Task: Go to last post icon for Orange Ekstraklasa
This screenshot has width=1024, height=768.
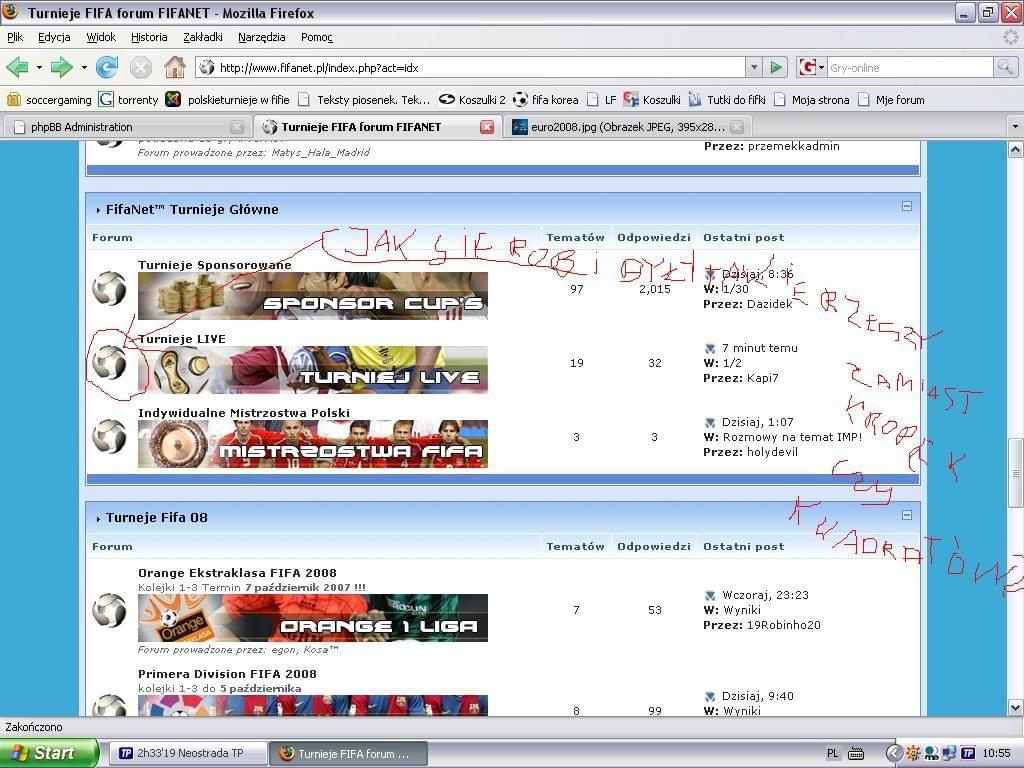Action: 710,595
